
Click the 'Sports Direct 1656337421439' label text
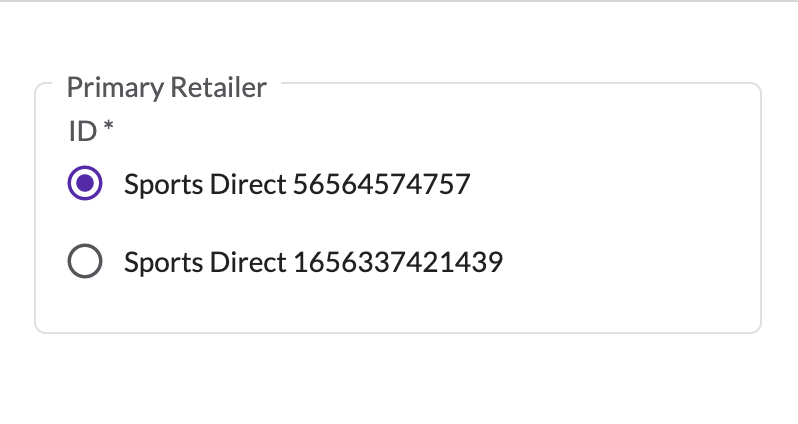(313, 263)
